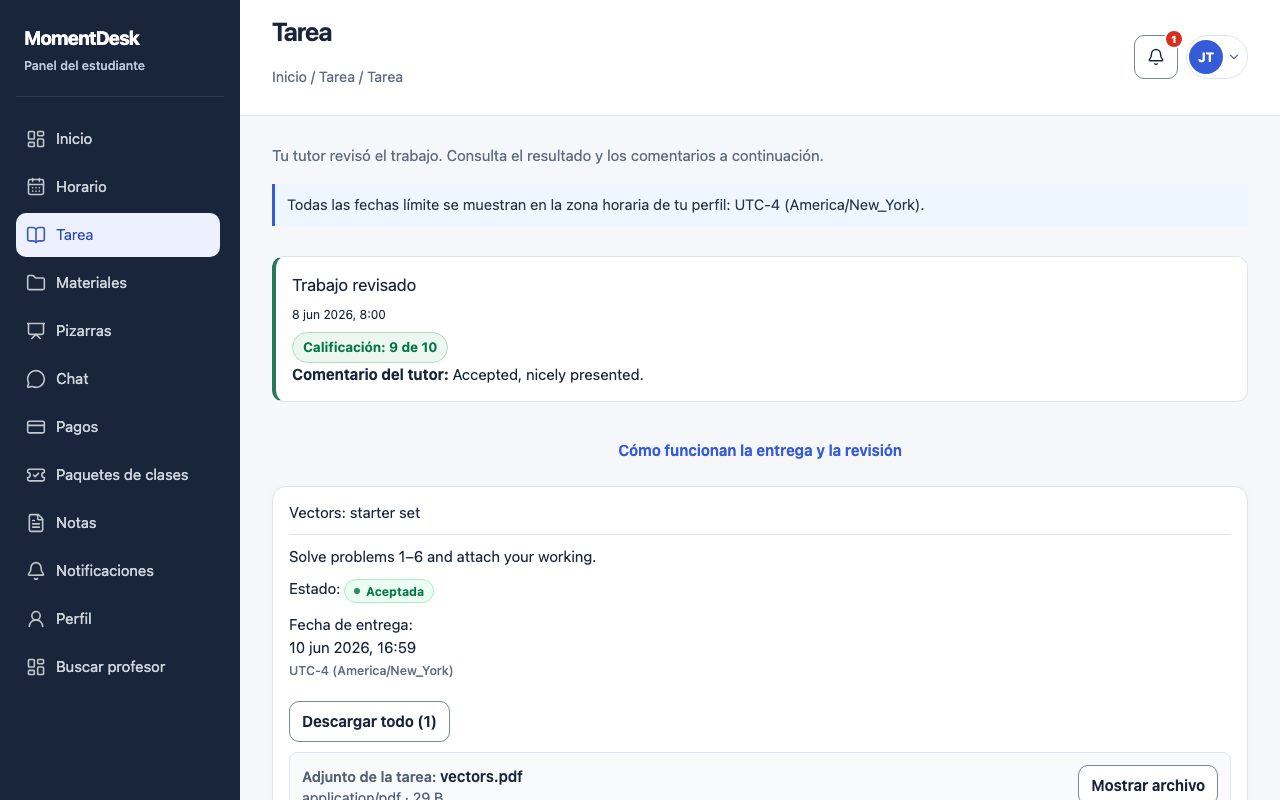1280x800 pixels.
Task: Click the tutor comment 'Accepted, nicely presented.'
Action: [x=548, y=375]
